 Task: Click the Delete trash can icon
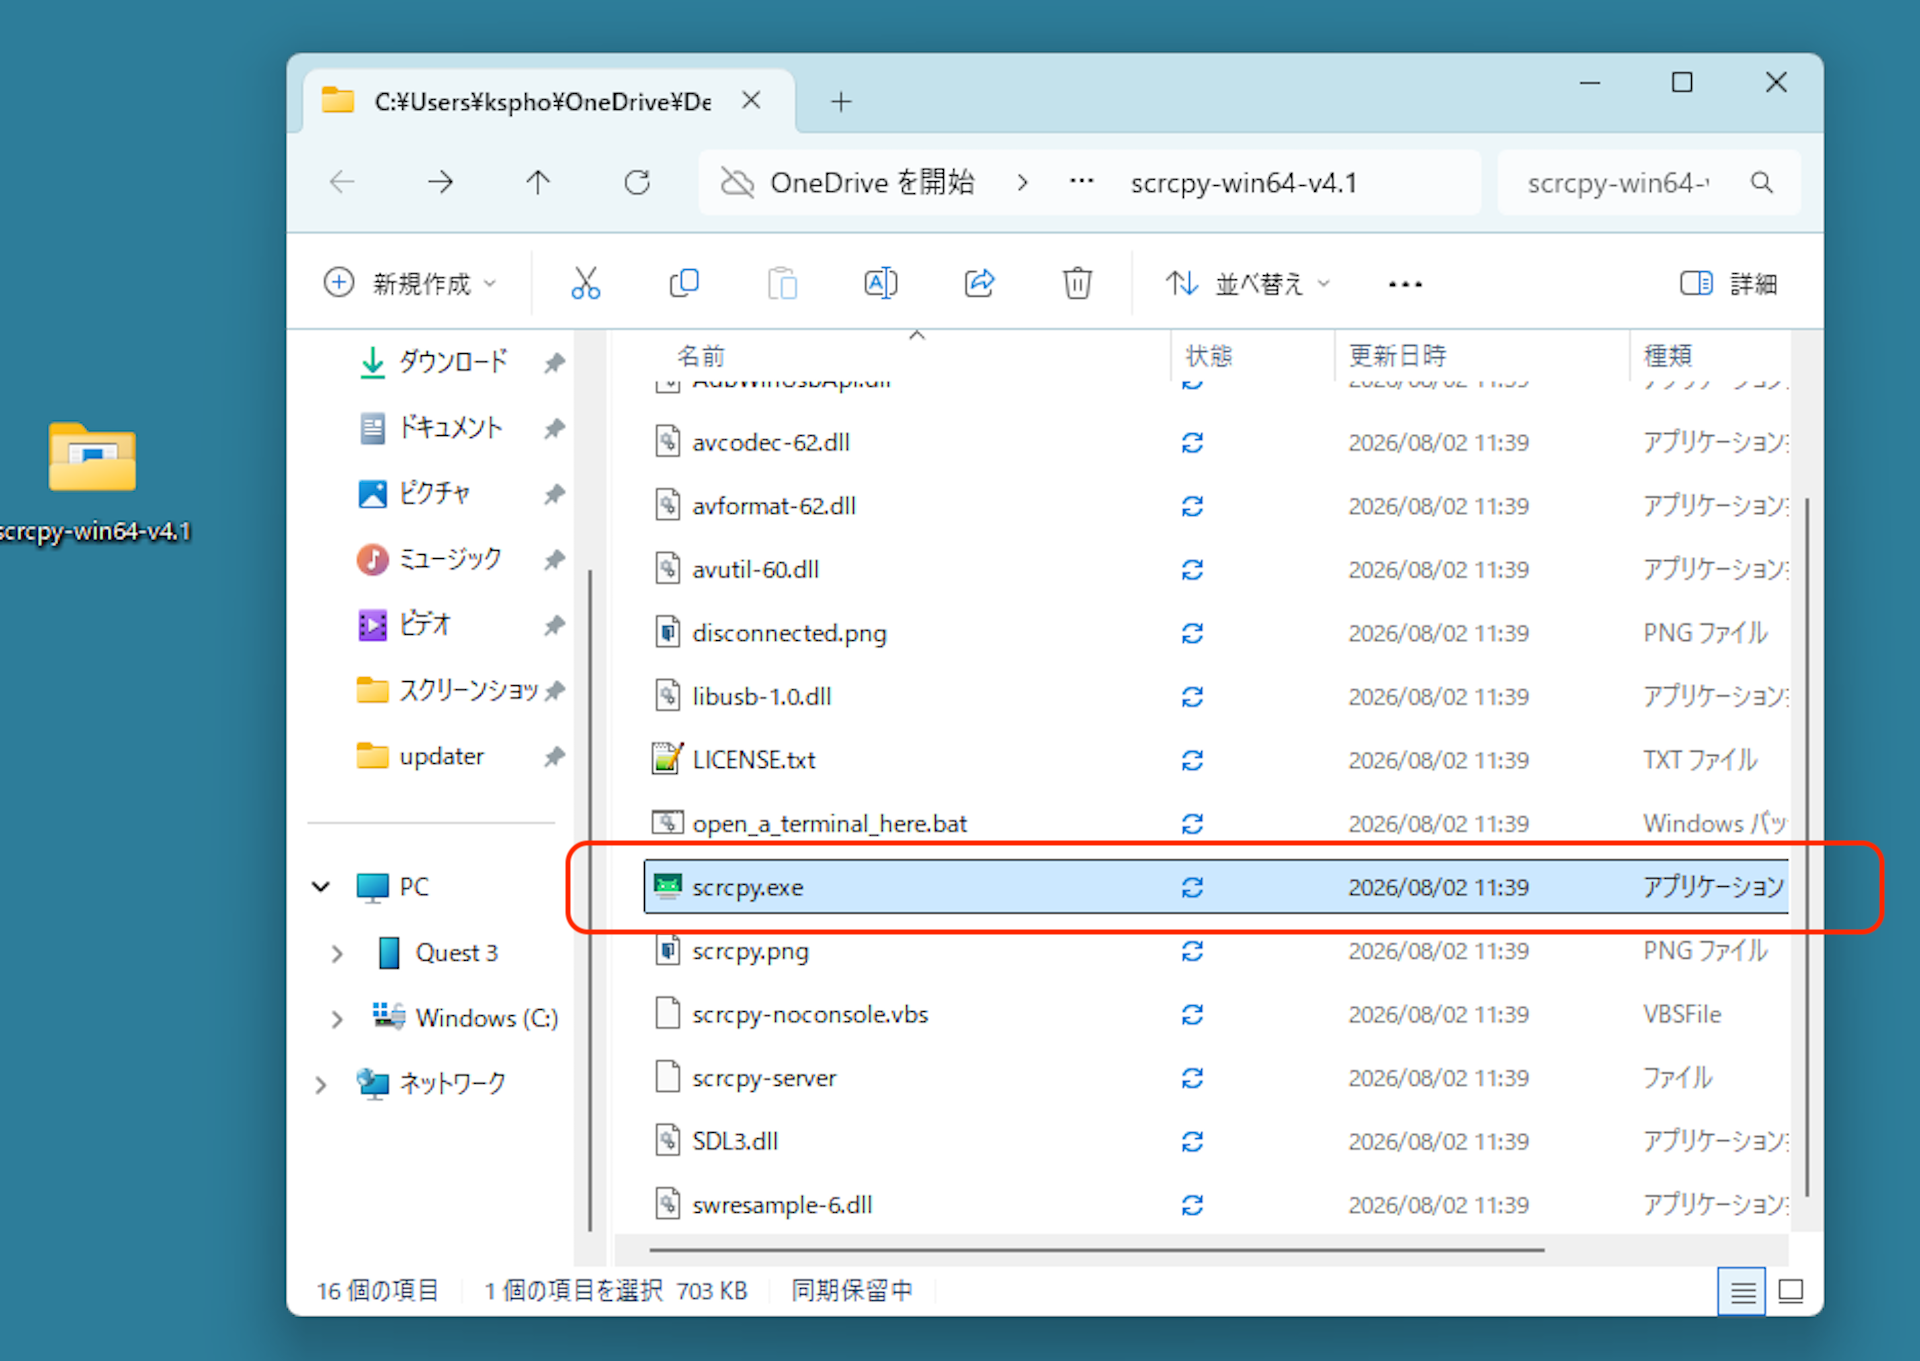tap(1077, 283)
